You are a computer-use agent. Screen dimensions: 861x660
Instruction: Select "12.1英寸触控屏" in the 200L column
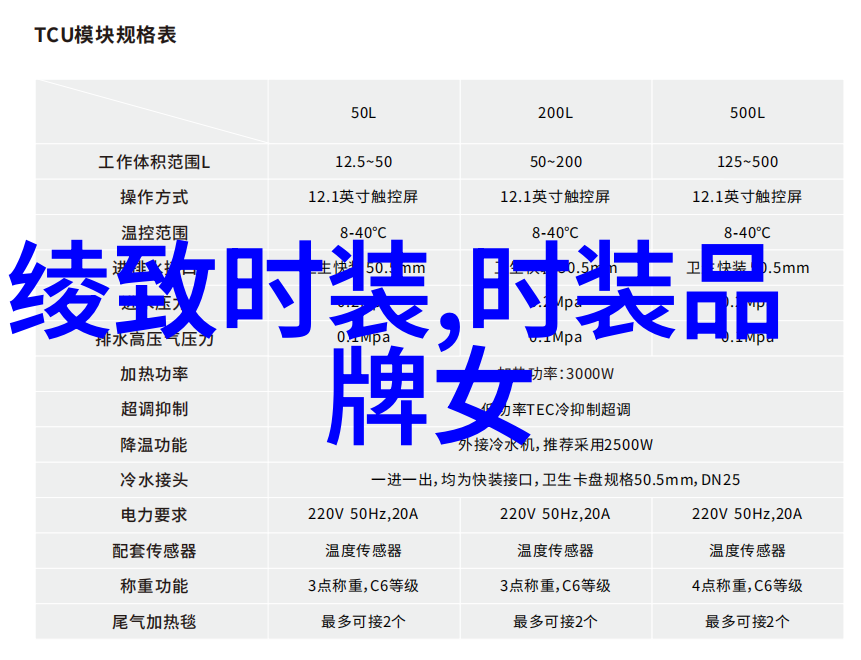click(x=555, y=197)
